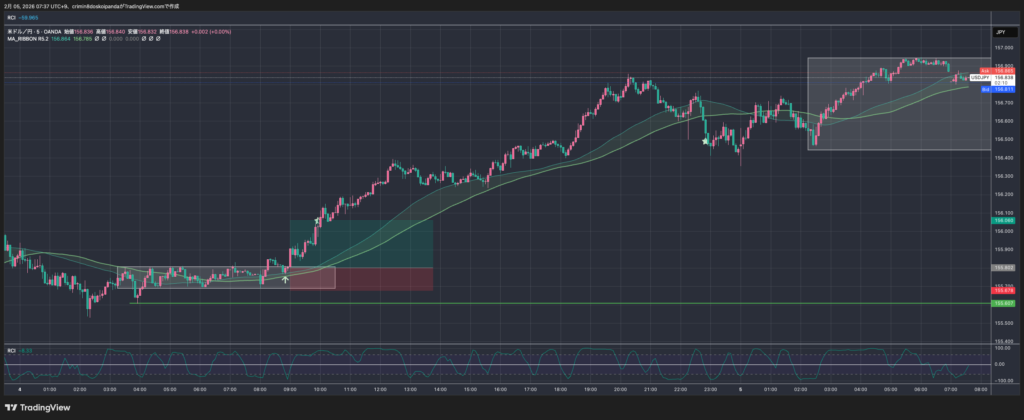Select the RCI label in bottom pane
The image size is (1024, 420).
pyautogui.click(x=11, y=350)
